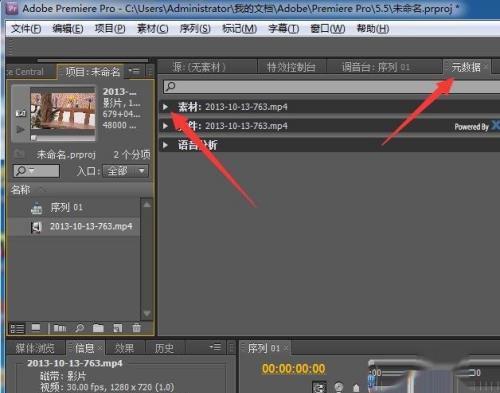Click the poster frame icon beside thumbnail

(21, 114)
